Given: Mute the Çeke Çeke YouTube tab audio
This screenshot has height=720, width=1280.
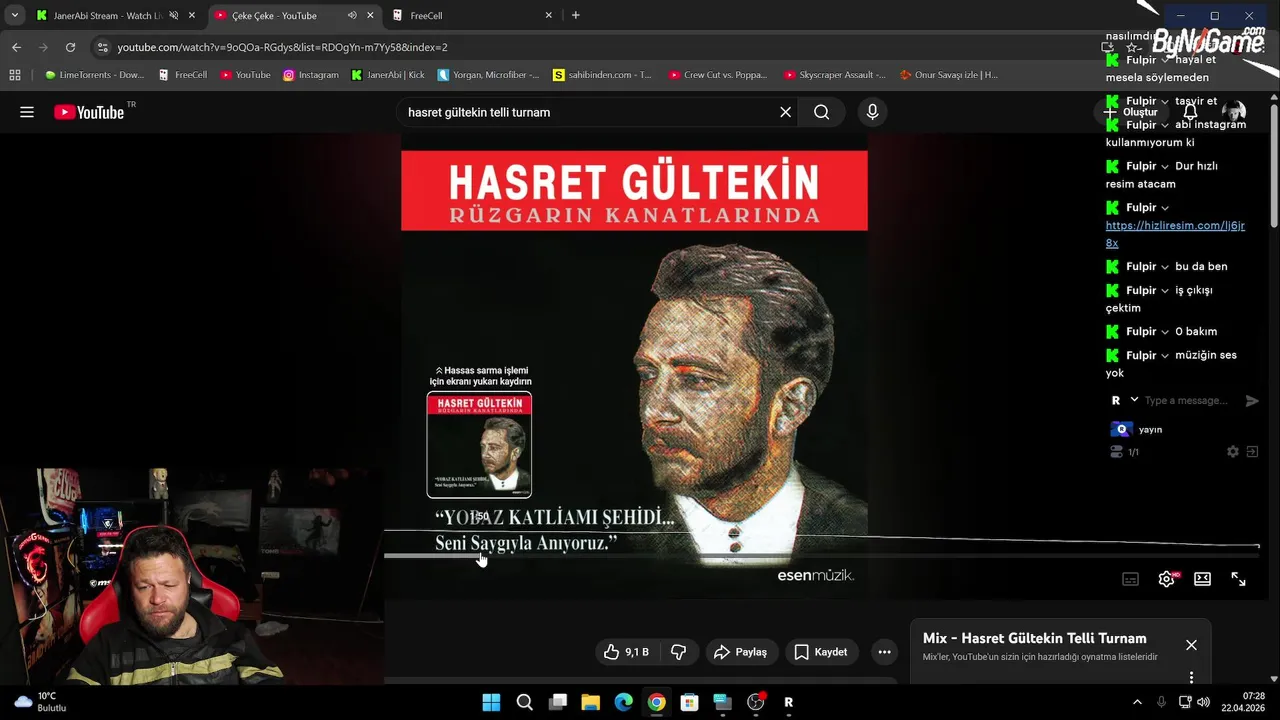Looking at the screenshot, I should (x=352, y=15).
